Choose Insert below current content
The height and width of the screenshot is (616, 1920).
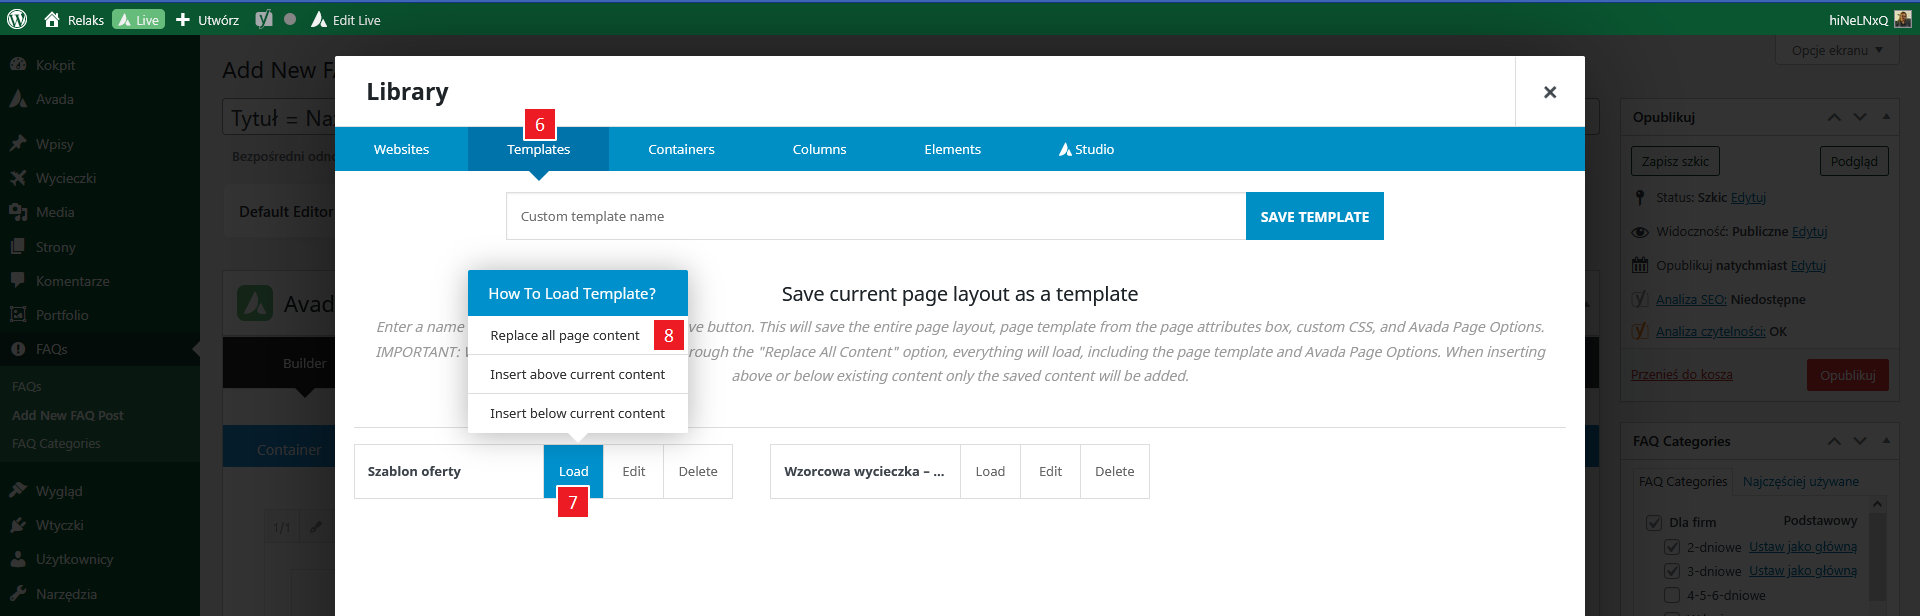pyautogui.click(x=577, y=413)
